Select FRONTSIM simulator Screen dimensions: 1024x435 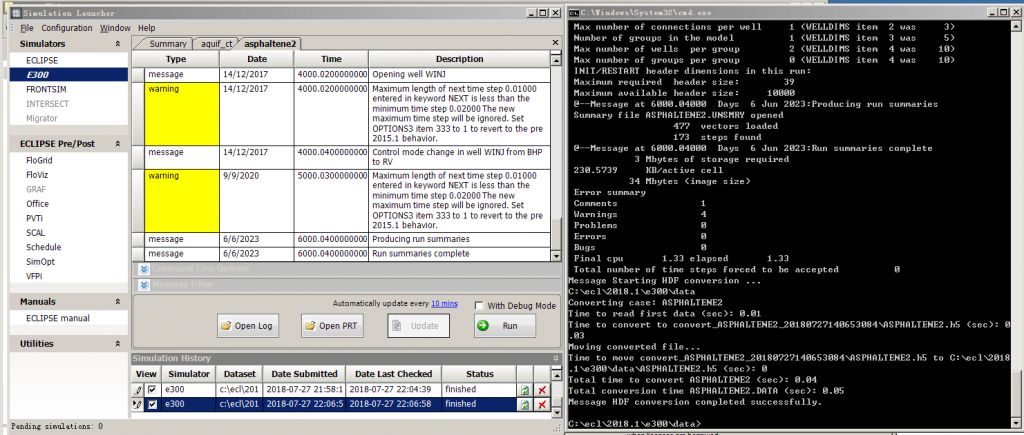[46, 89]
